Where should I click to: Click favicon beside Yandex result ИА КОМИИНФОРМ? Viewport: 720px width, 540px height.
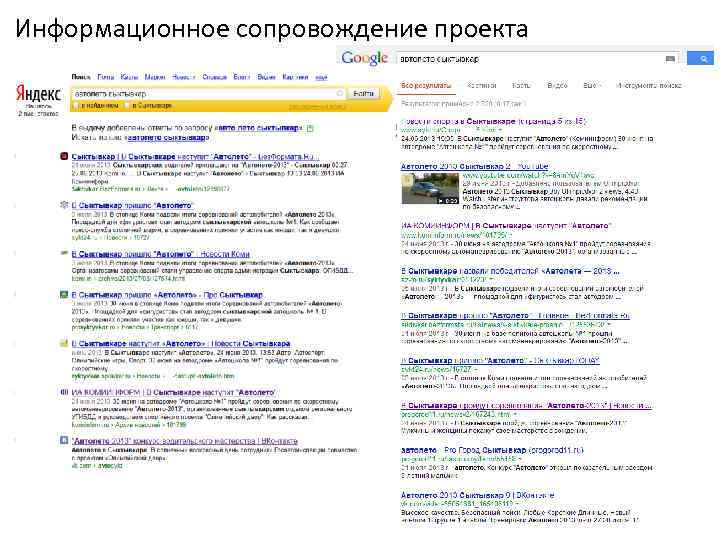pyautogui.click(x=64, y=392)
